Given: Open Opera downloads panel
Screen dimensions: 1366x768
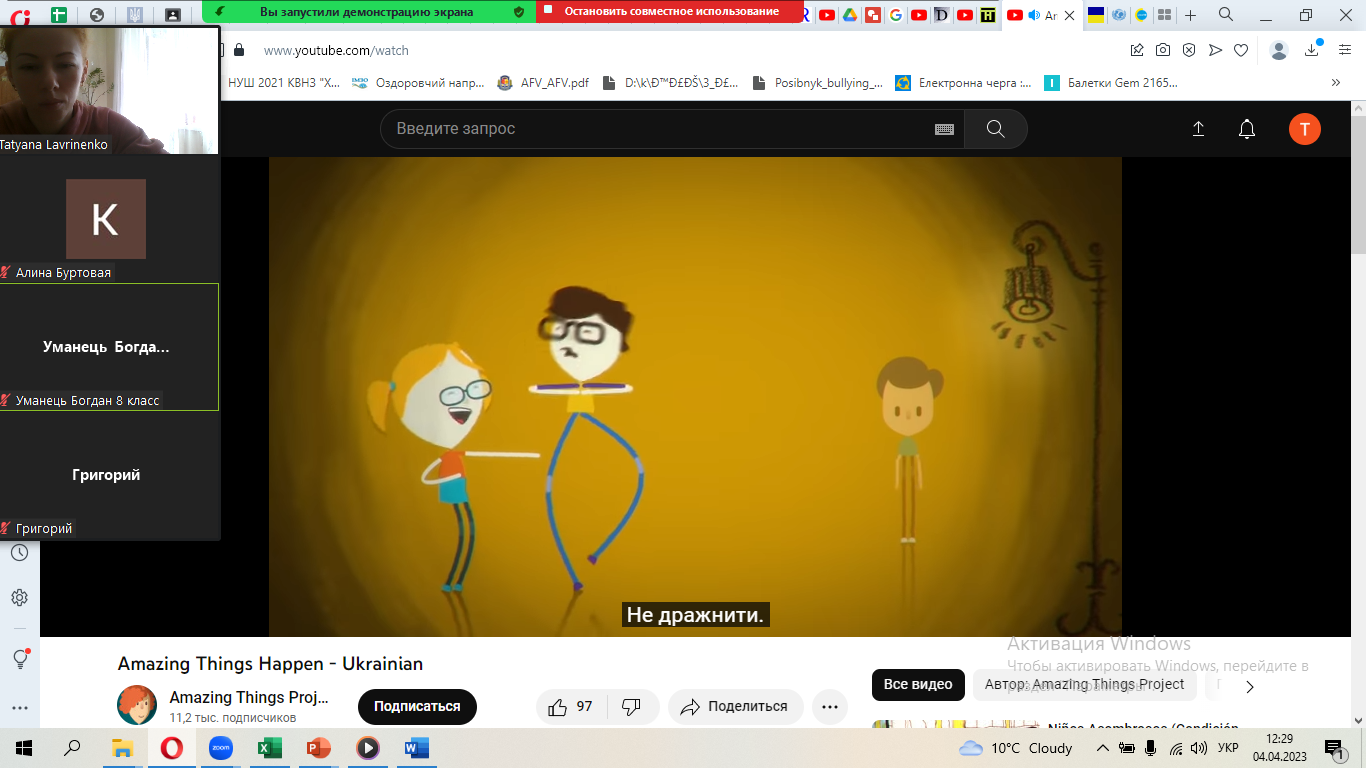Looking at the screenshot, I should [x=1312, y=50].
